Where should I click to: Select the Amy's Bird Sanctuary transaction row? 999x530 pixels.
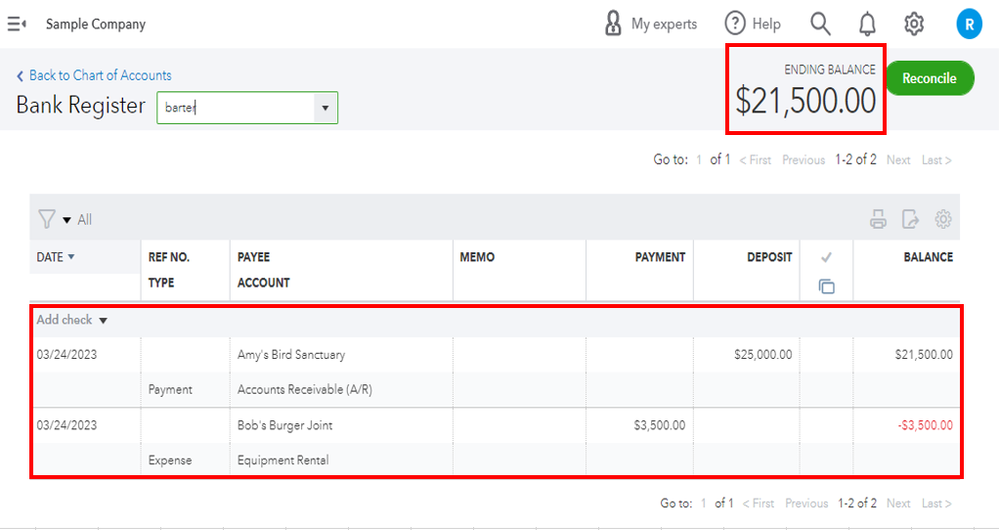click(x=291, y=355)
